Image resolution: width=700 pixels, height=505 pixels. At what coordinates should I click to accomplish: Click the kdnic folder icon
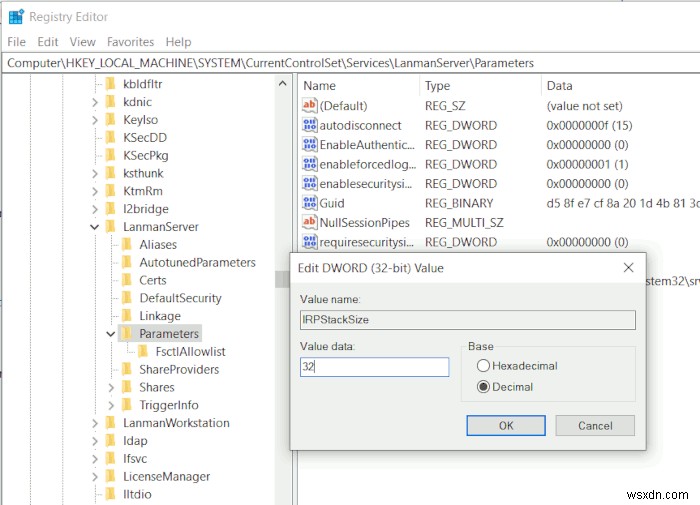tap(110, 102)
